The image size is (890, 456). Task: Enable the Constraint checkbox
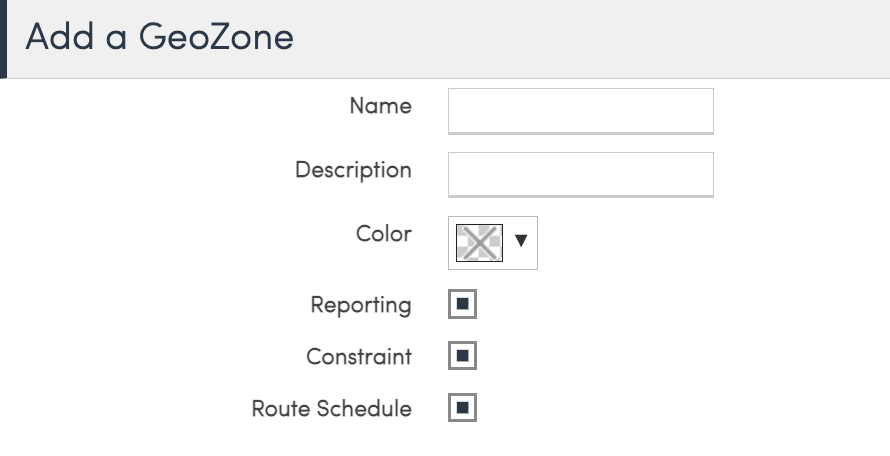(x=462, y=356)
